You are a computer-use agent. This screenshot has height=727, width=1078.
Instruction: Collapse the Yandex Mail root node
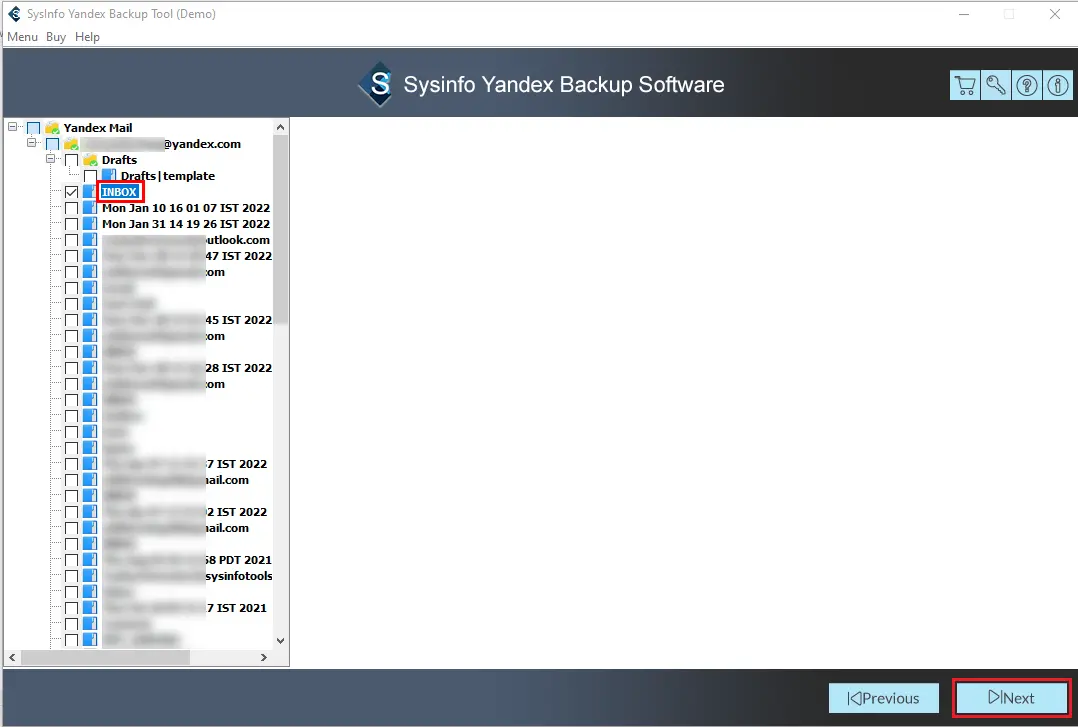[13, 128]
